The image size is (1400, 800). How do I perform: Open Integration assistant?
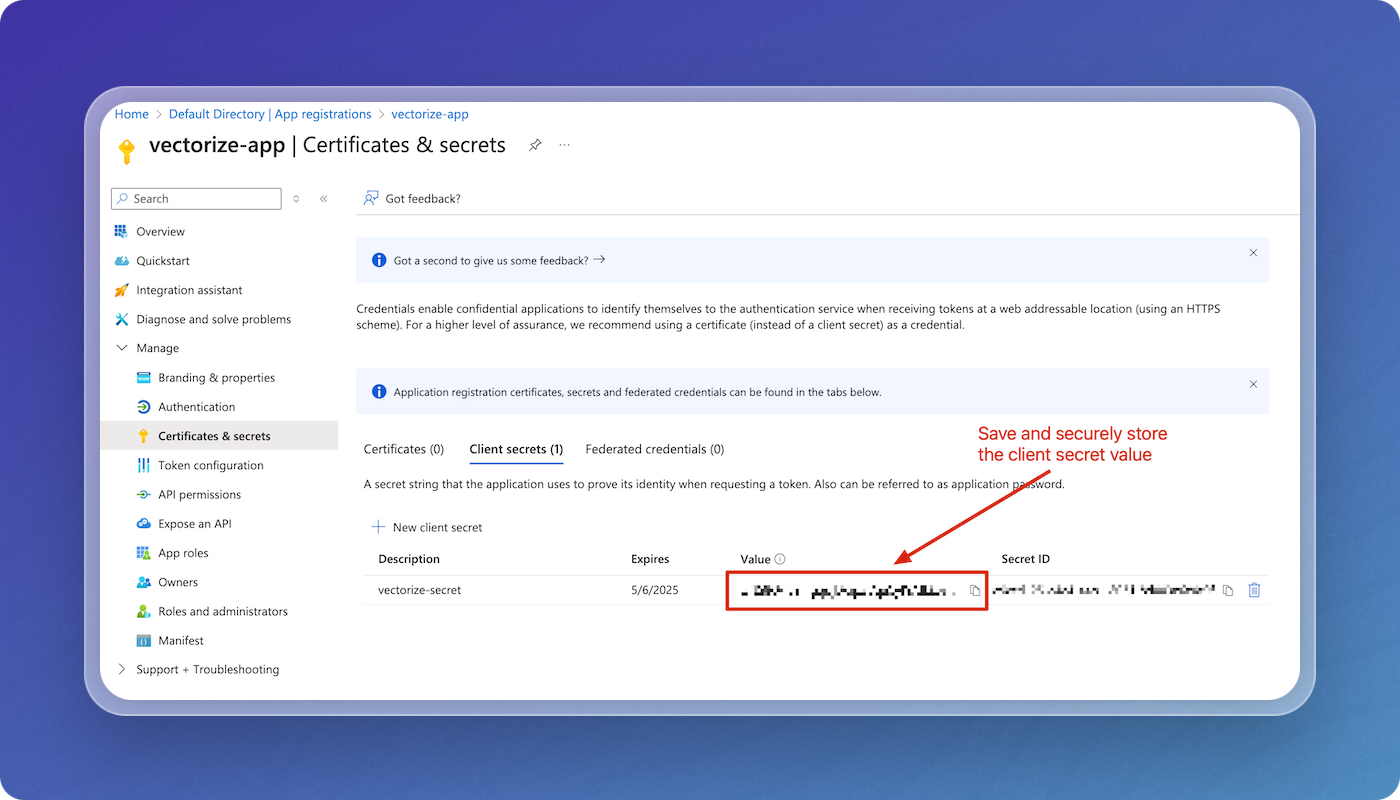(189, 290)
